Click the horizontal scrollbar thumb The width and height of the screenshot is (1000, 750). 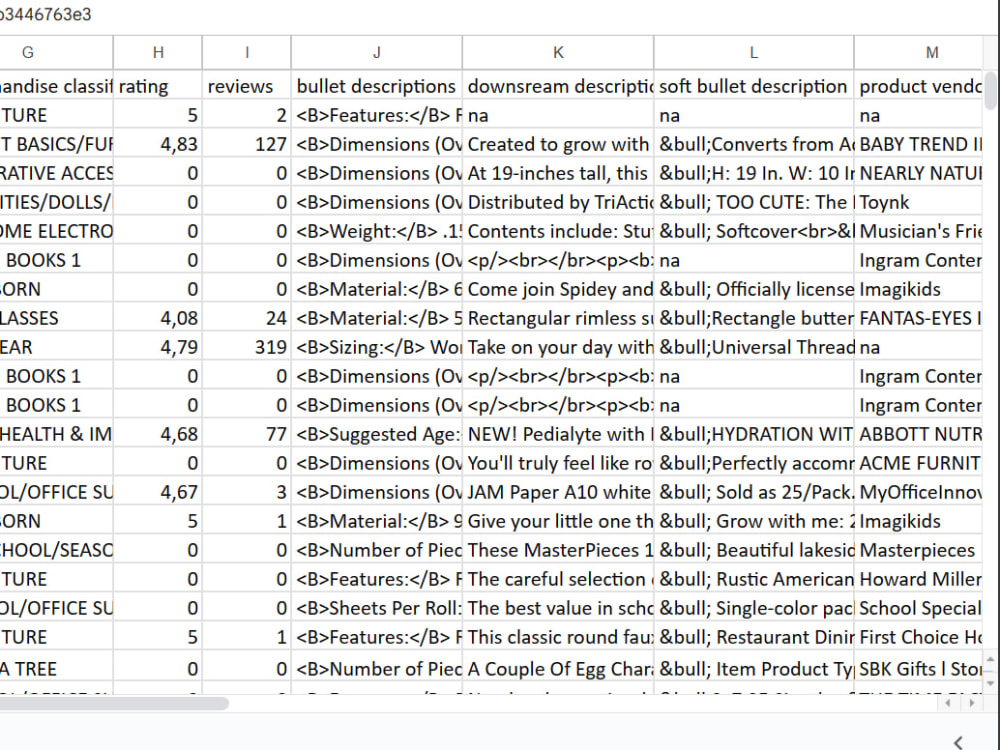point(114,703)
